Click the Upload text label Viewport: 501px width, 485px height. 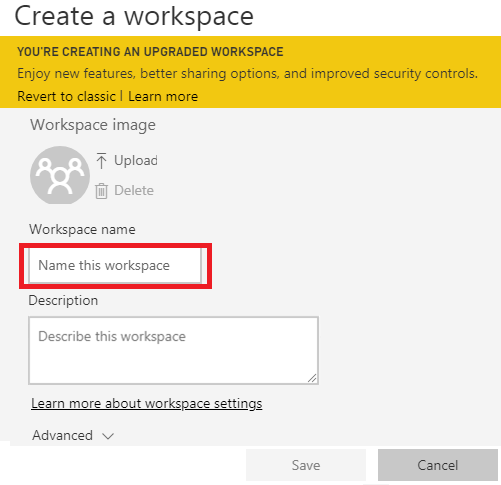(136, 160)
